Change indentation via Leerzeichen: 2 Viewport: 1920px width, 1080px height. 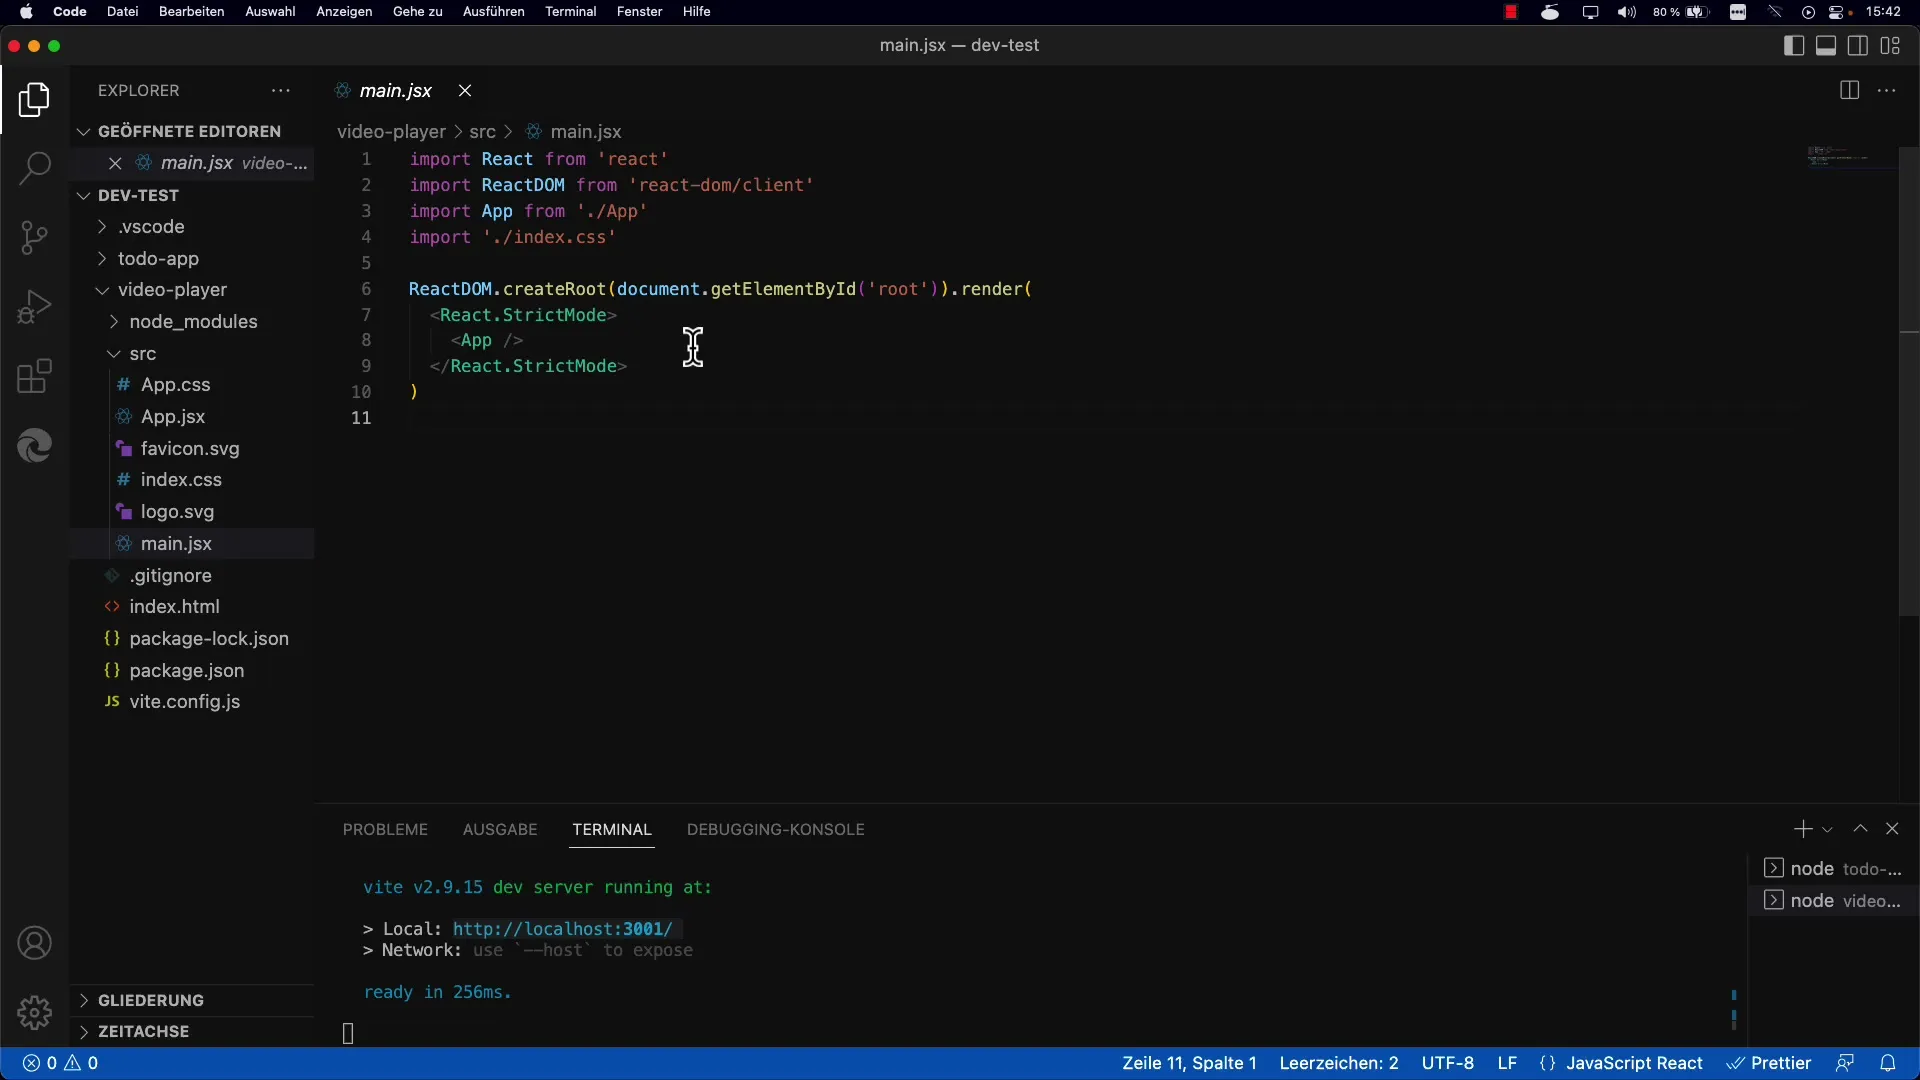(x=1339, y=1063)
